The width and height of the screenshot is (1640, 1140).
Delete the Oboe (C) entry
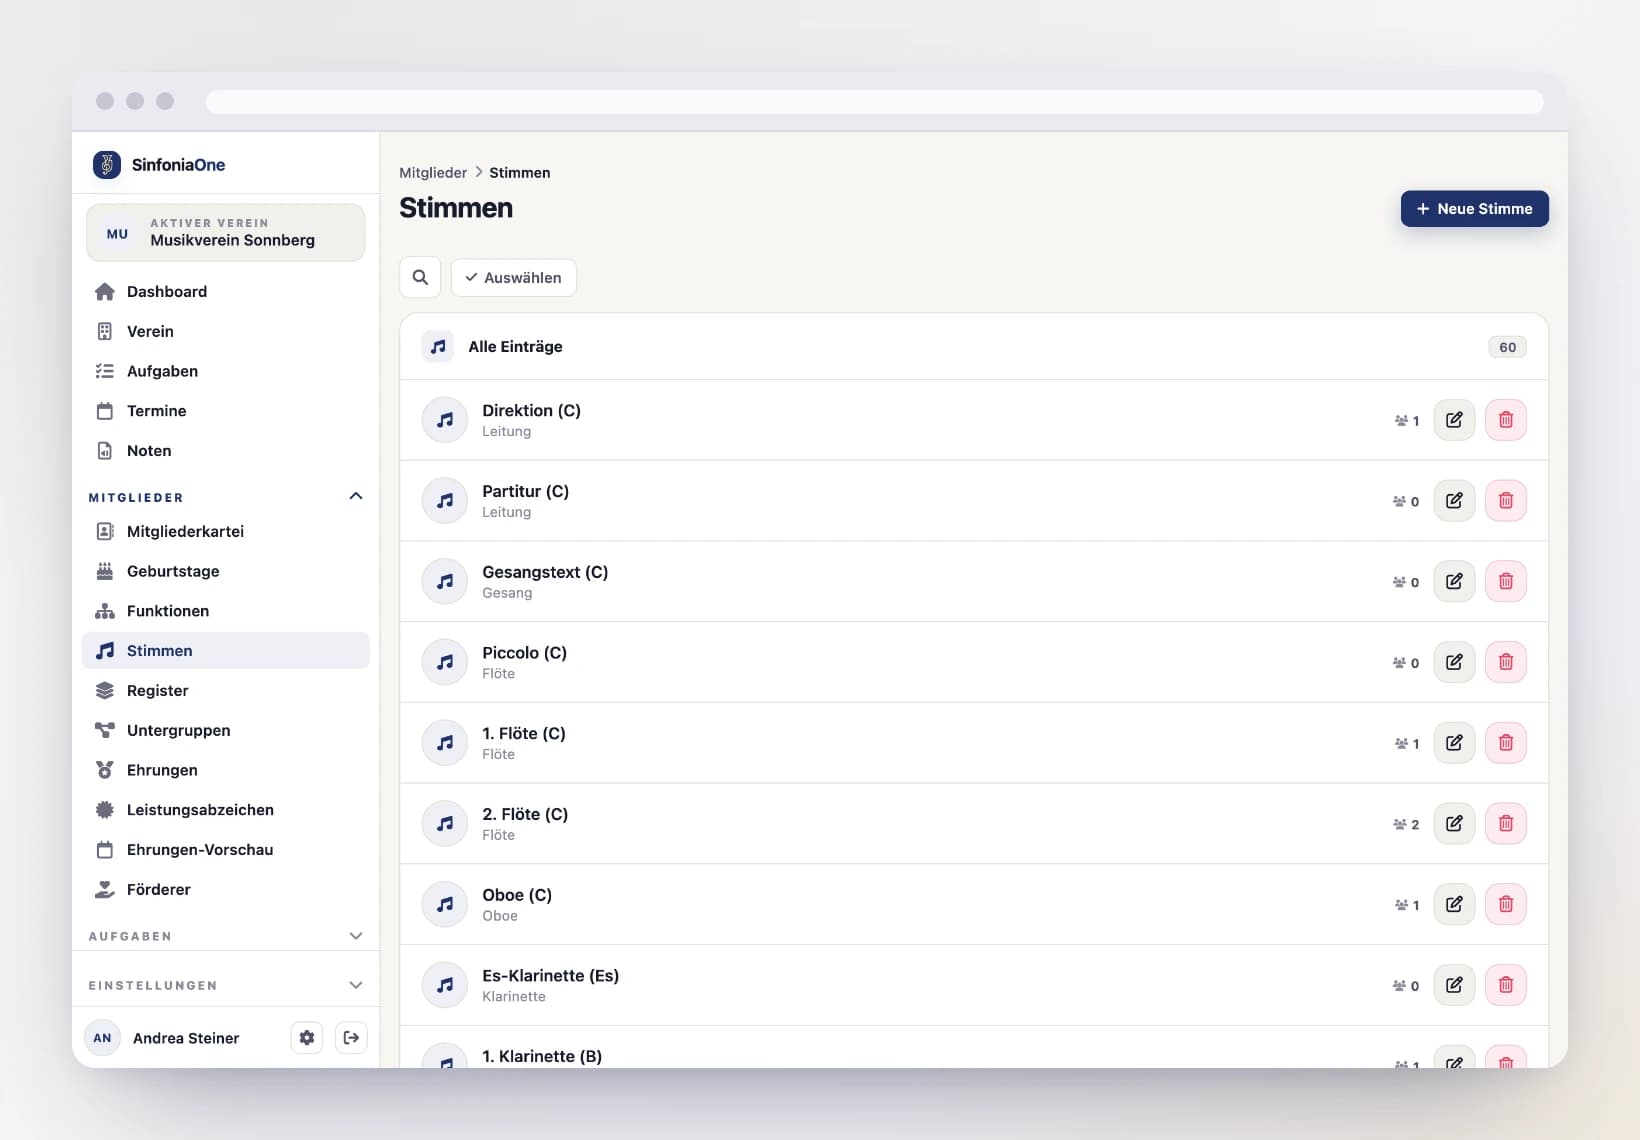click(x=1505, y=904)
